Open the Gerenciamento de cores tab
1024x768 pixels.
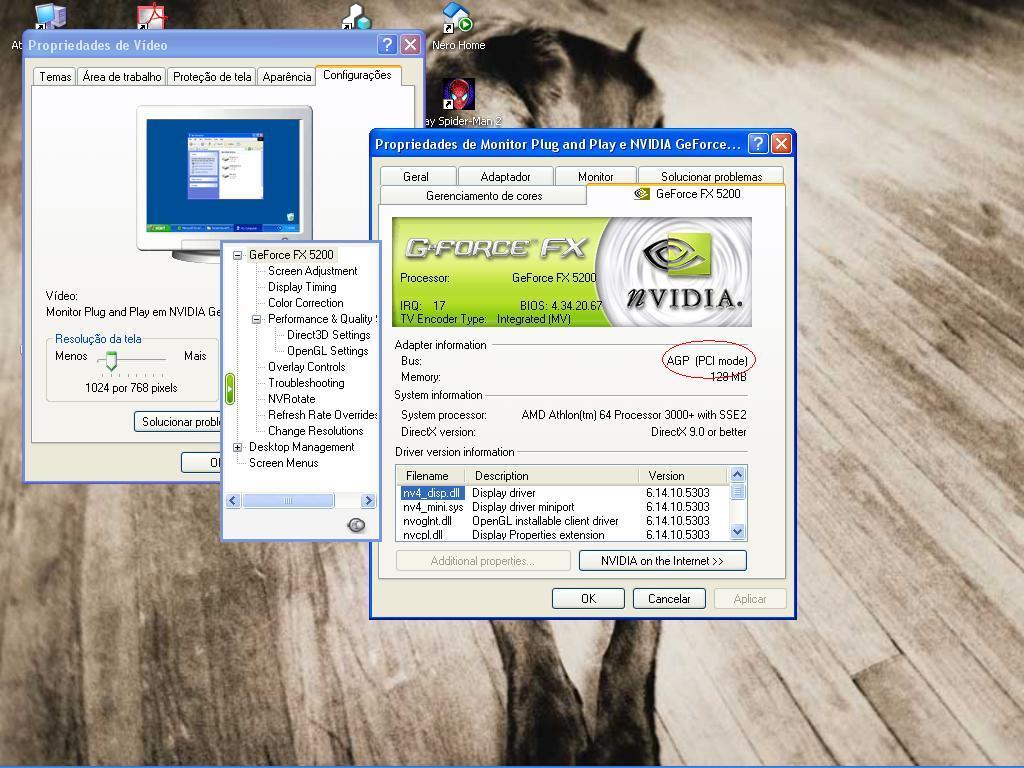tap(484, 195)
